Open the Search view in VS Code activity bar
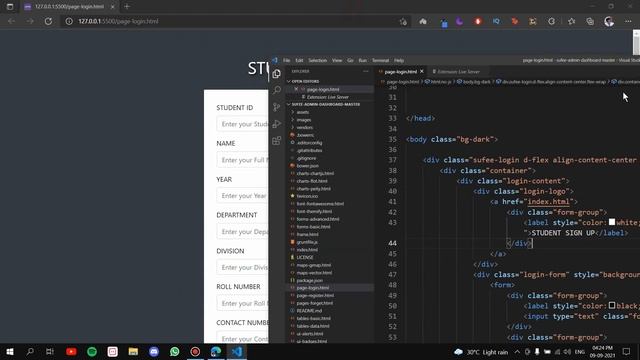The height and width of the screenshot is (360, 640). point(277,90)
